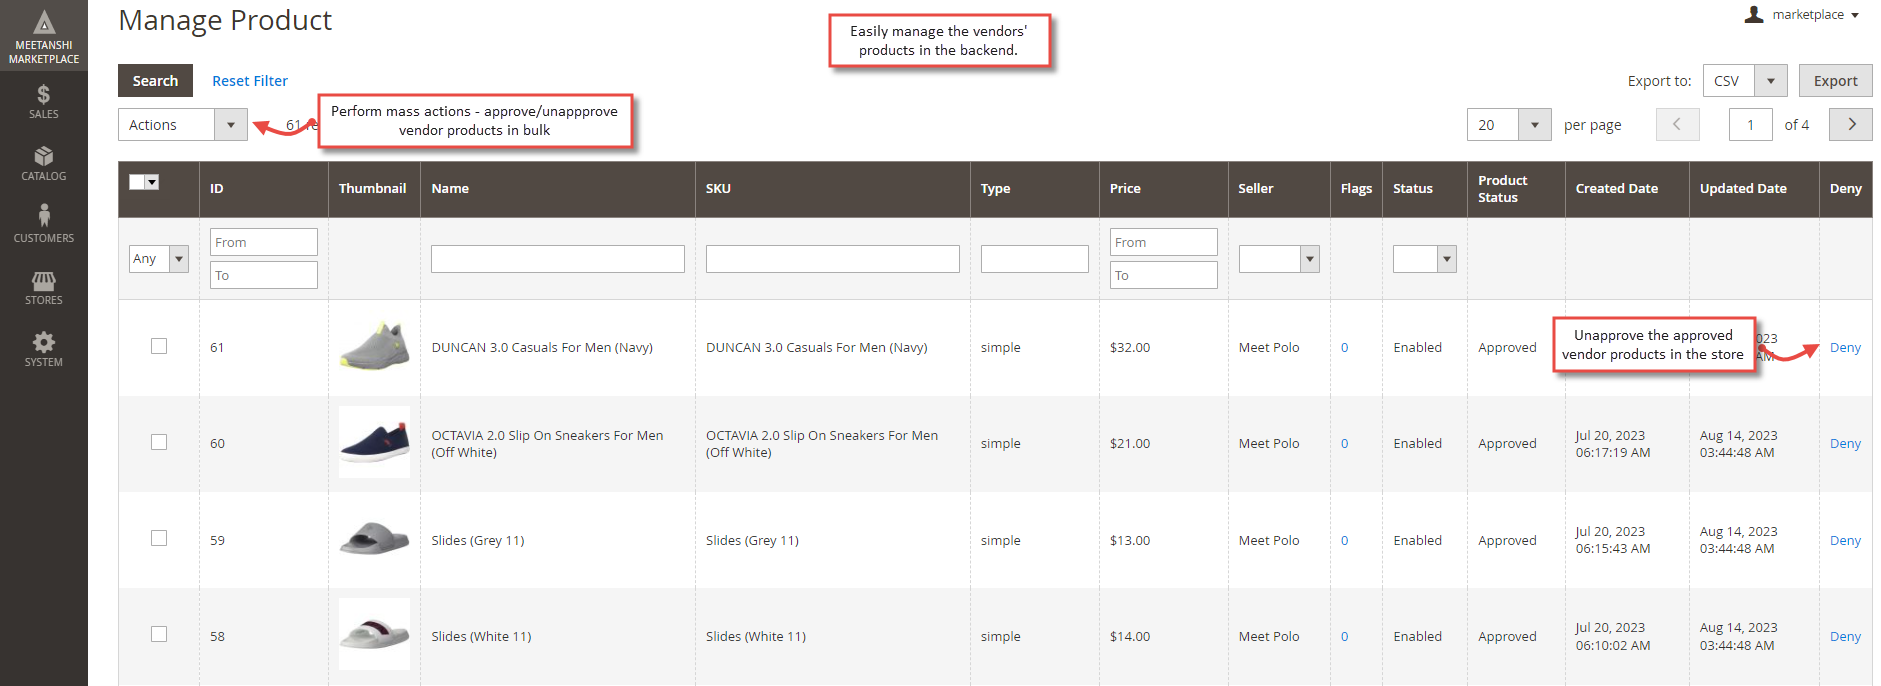
Task: Select the checkbox for product 59
Action: 159,538
